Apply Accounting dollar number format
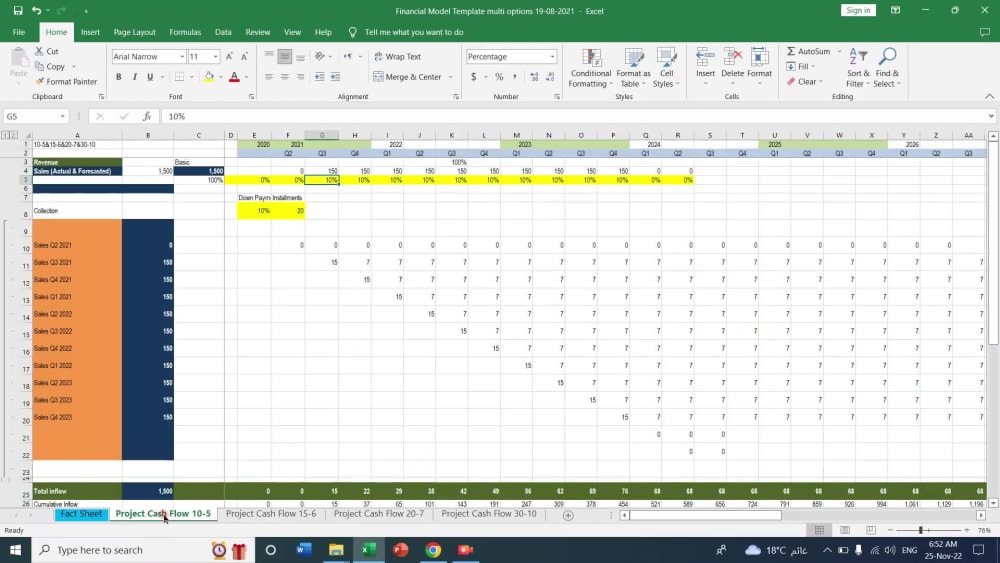 coord(474,77)
